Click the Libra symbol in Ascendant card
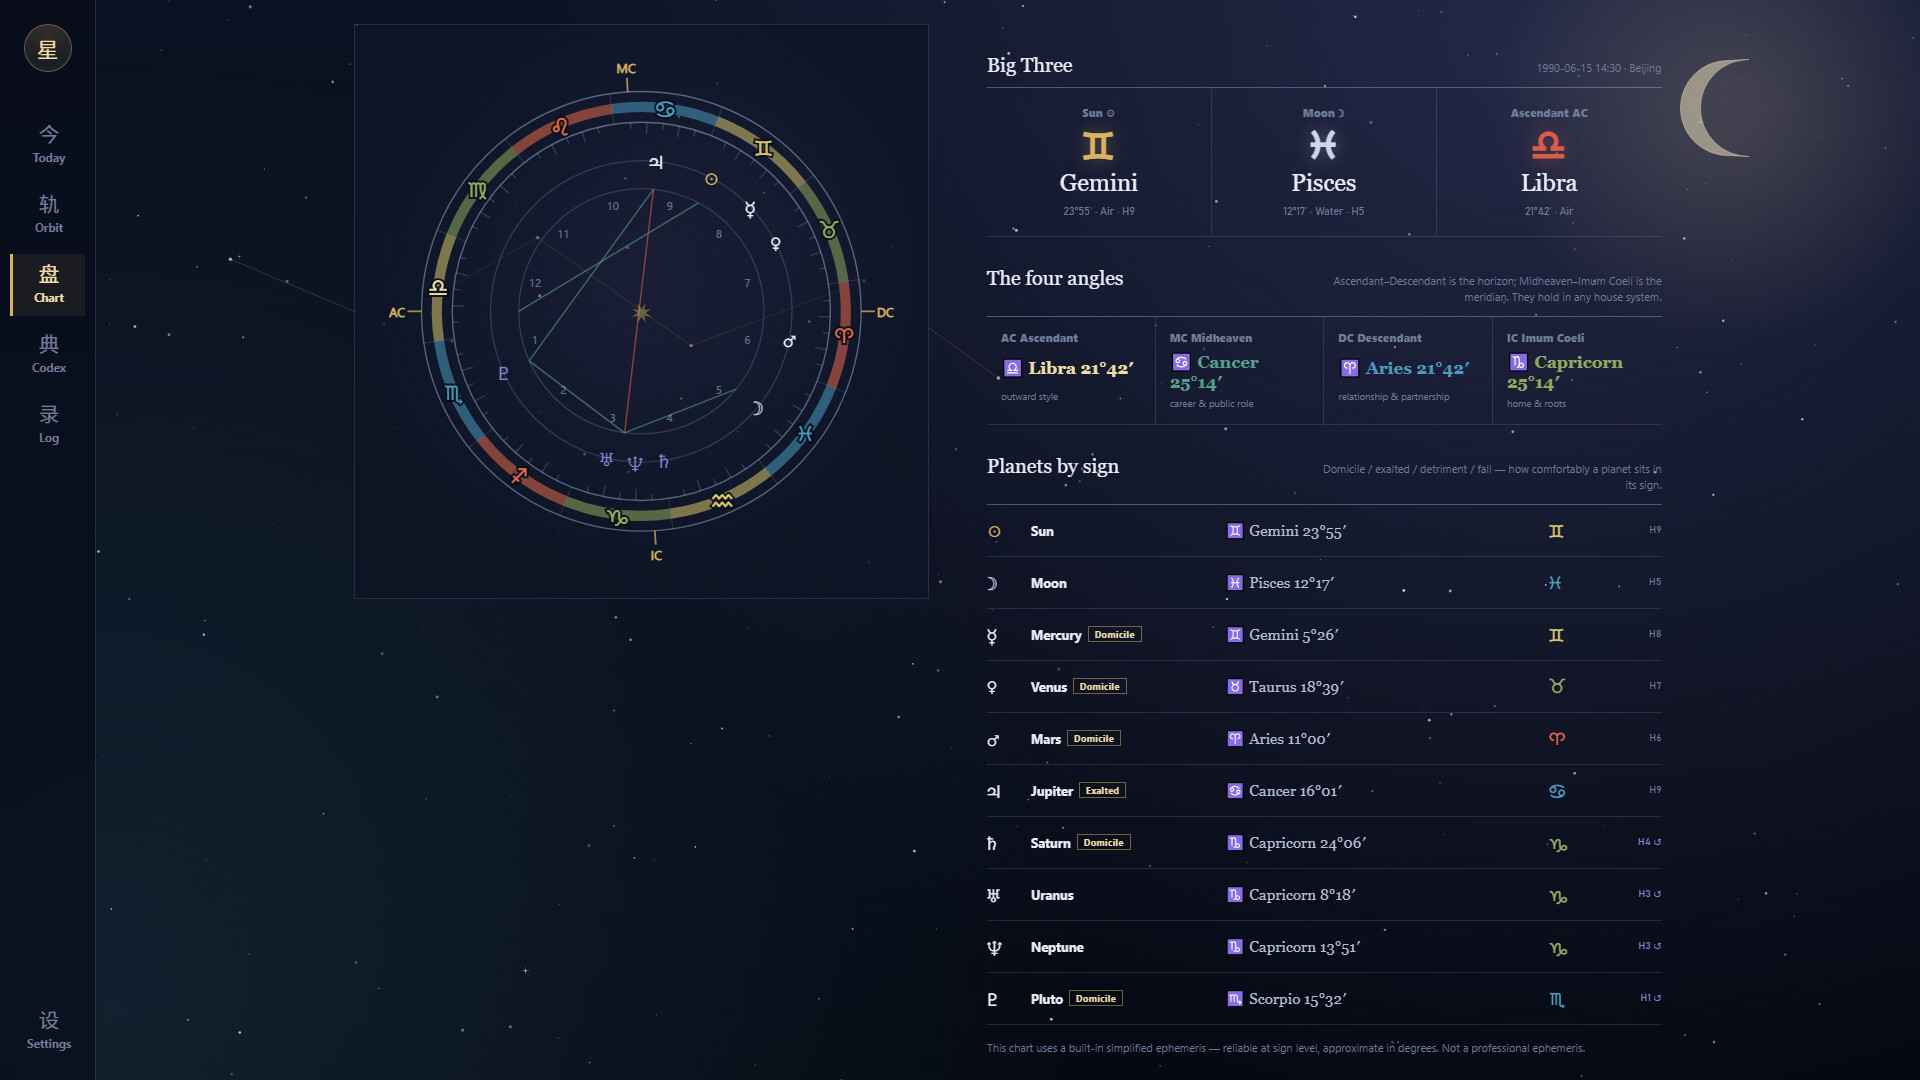Viewport: 1920px width, 1080px height. pos(1548,146)
